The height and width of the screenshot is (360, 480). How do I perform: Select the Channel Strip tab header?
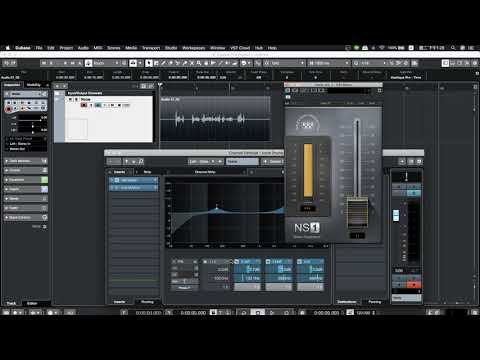[x=205, y=172]
